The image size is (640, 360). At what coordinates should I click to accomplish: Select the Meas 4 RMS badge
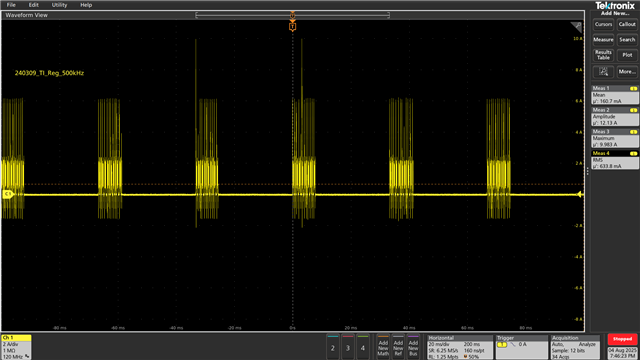coord(615,160)
